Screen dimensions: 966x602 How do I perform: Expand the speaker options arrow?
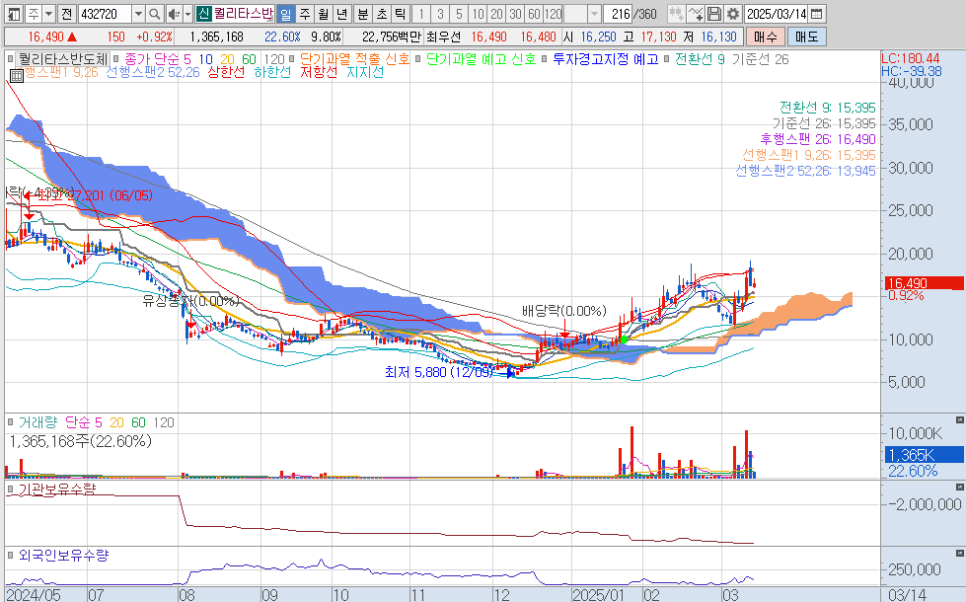click(x=188, y=14)
